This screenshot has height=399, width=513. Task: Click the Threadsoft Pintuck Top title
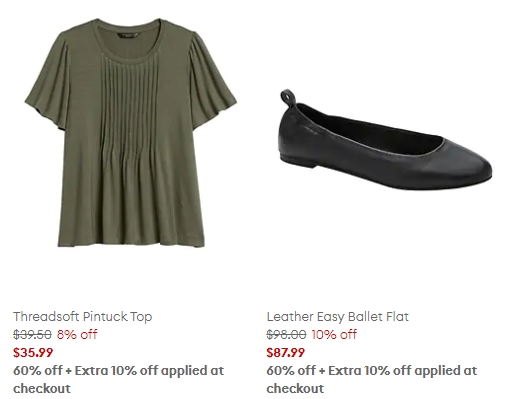point(83,316)
